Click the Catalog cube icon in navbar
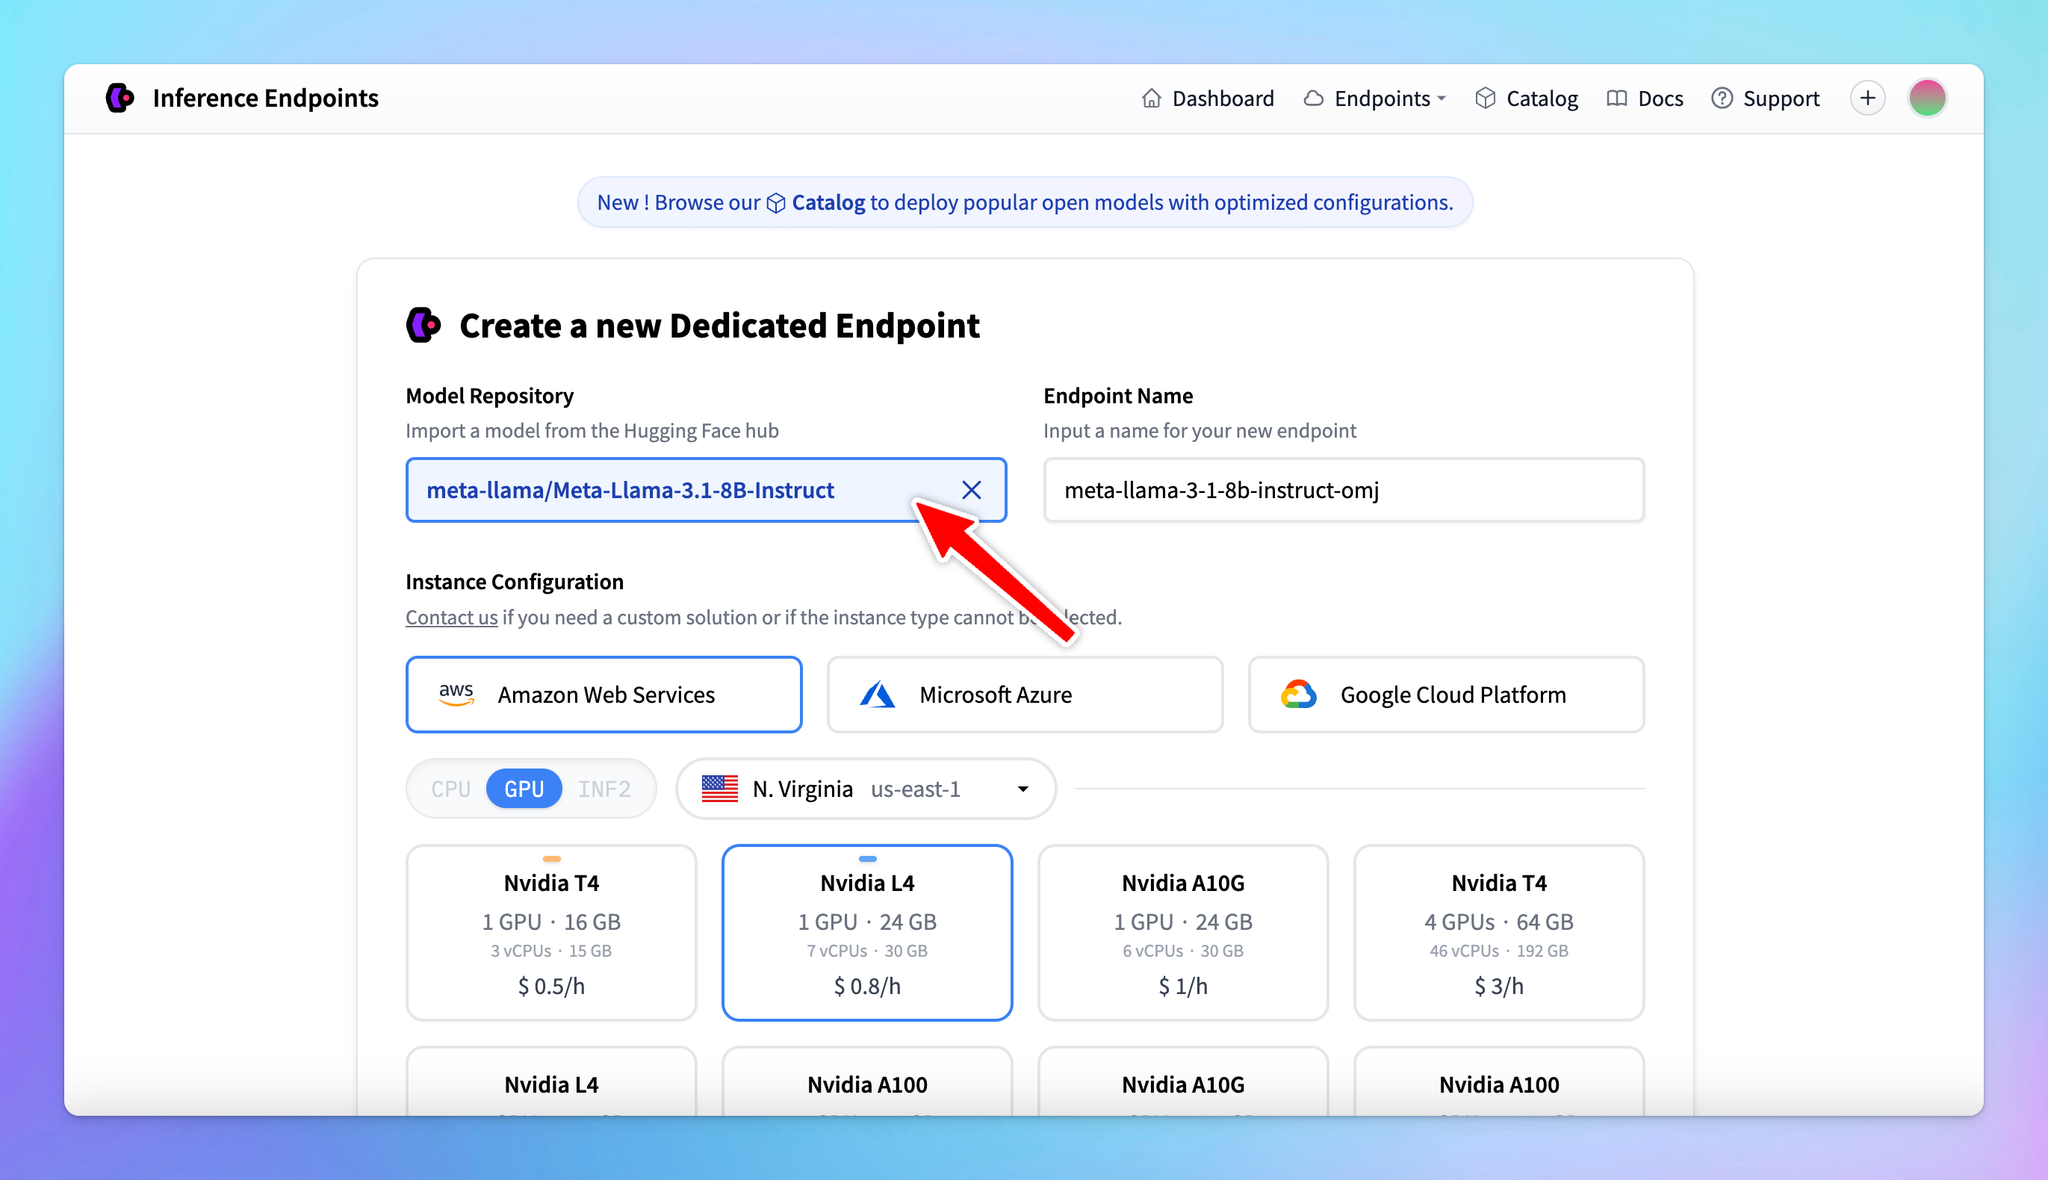Screen dimensions: 2048x1180 pos(1485,98)
